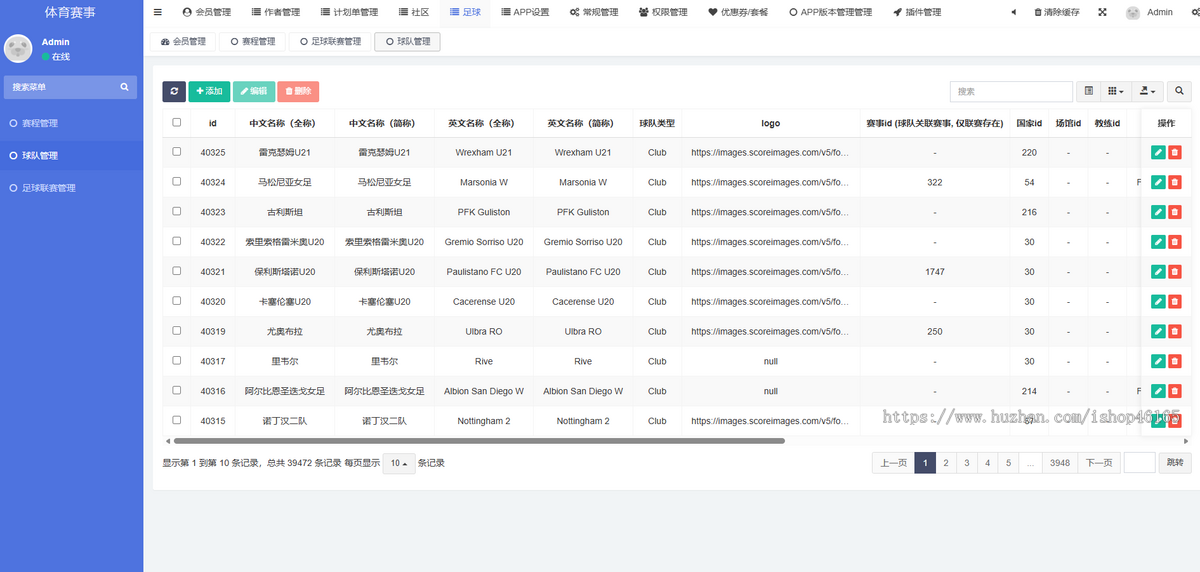1200x572 pixels.
Task: Switch to the 赛程管理 tab
Action: pos(252,42)
